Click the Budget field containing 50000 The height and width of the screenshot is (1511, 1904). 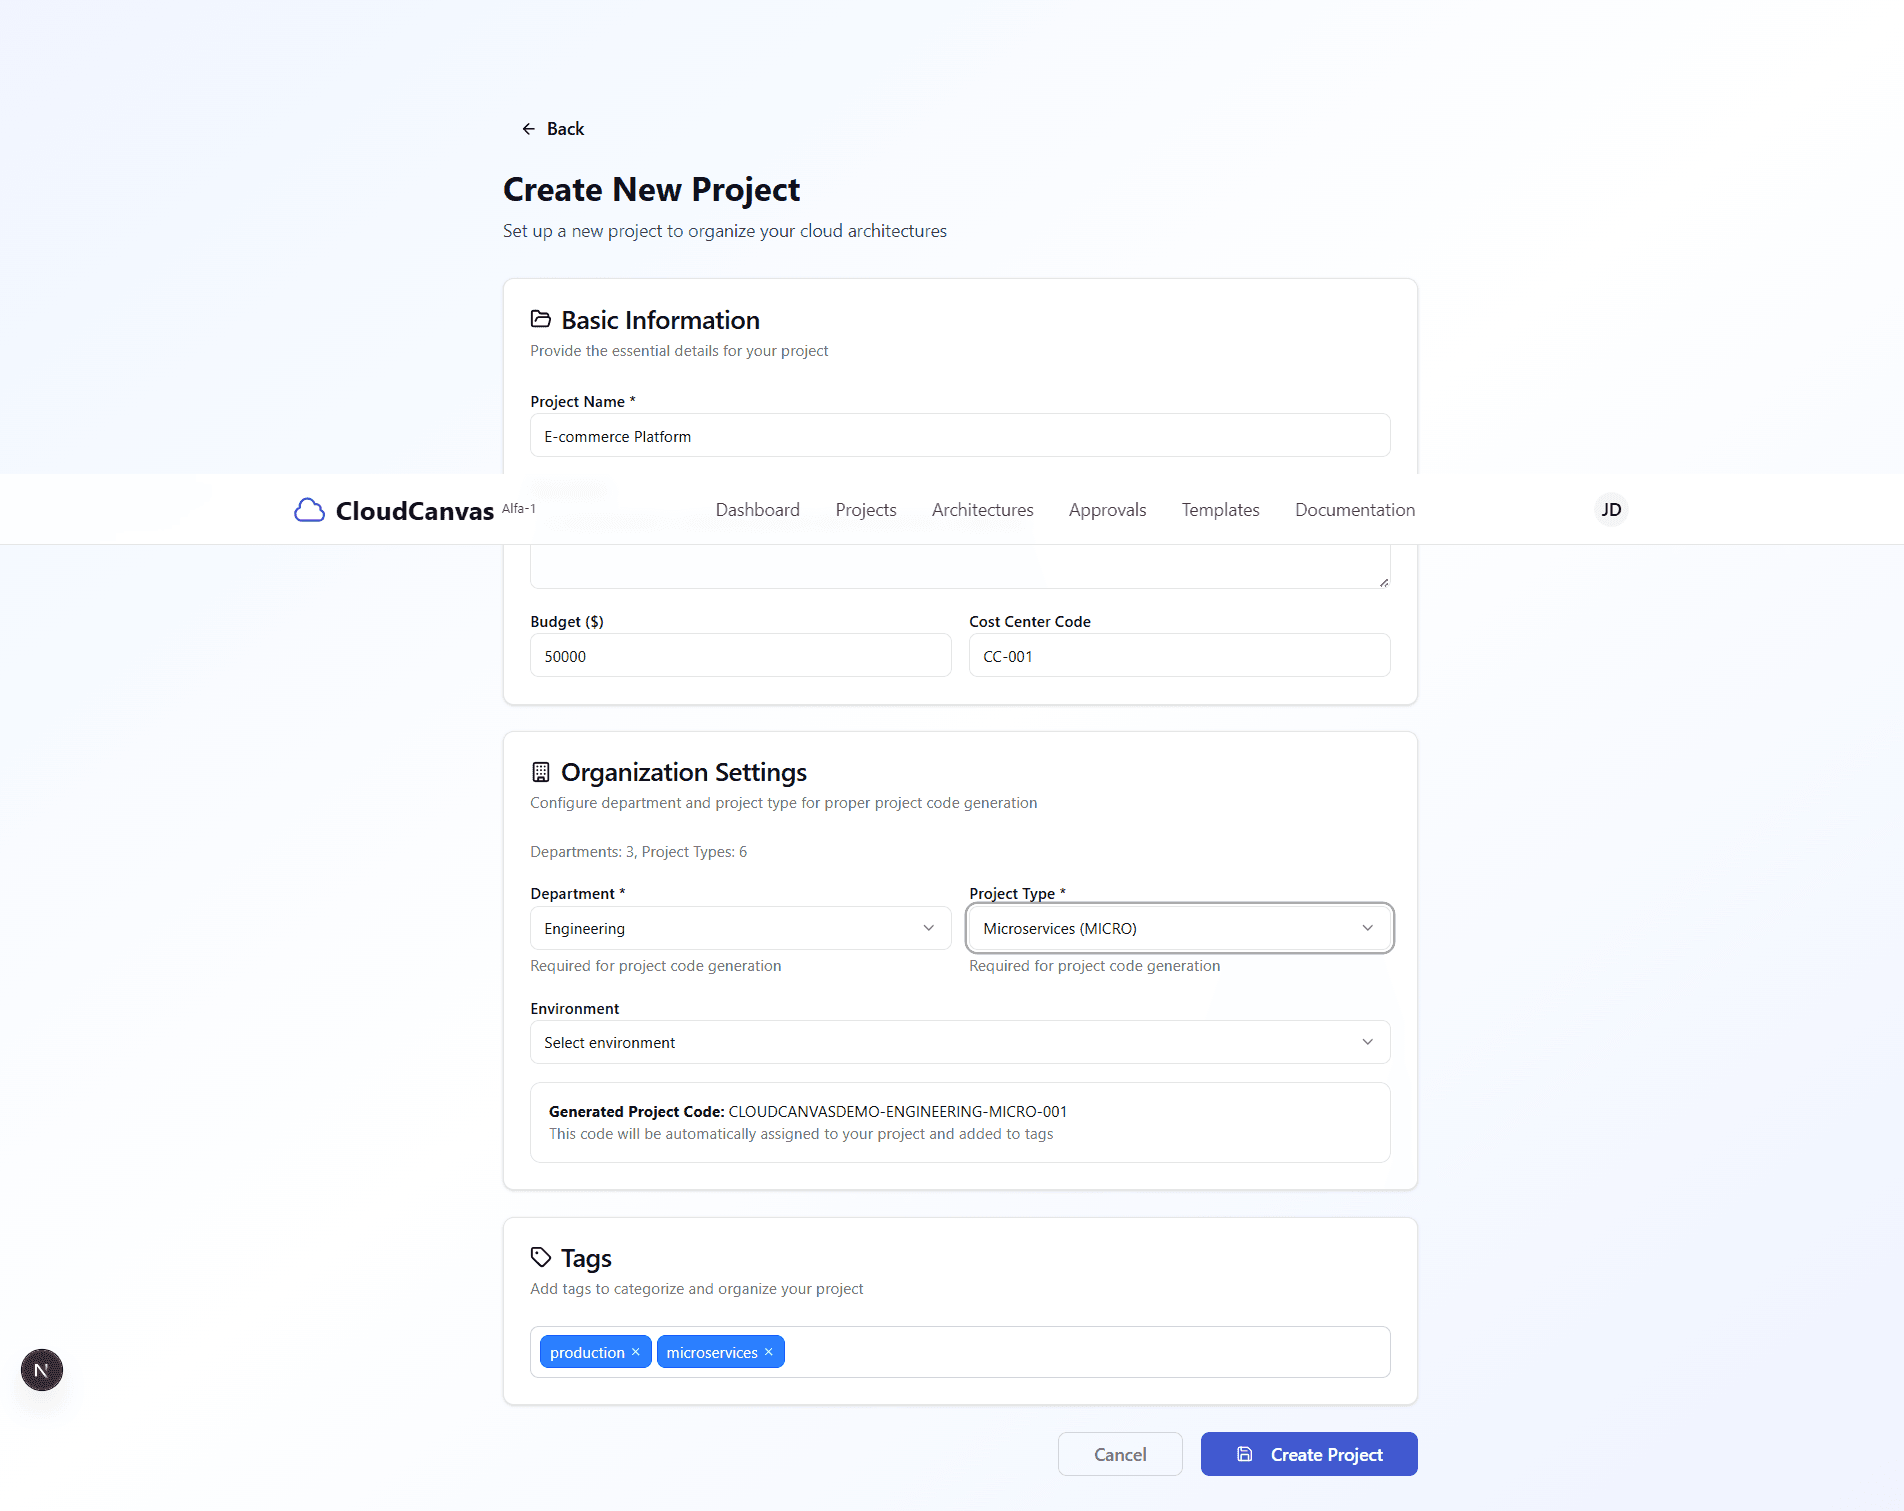tap(740, 655)
